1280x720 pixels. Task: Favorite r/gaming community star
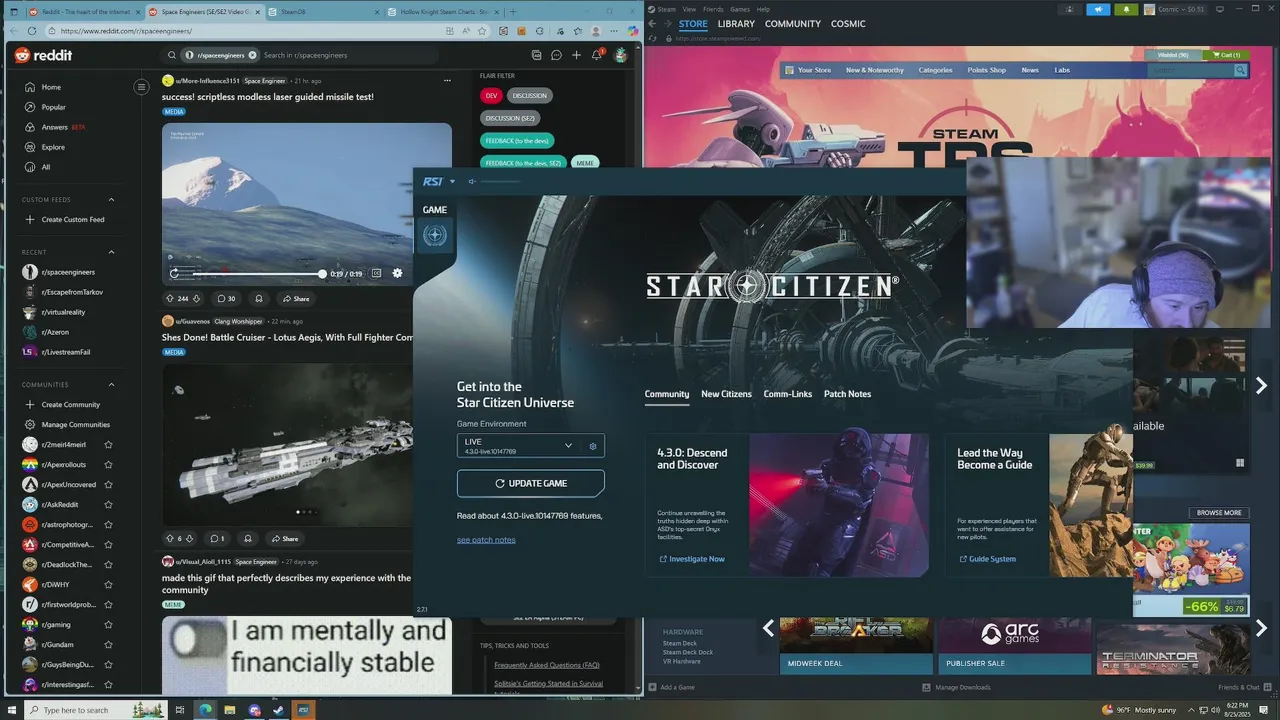(108, 624)
